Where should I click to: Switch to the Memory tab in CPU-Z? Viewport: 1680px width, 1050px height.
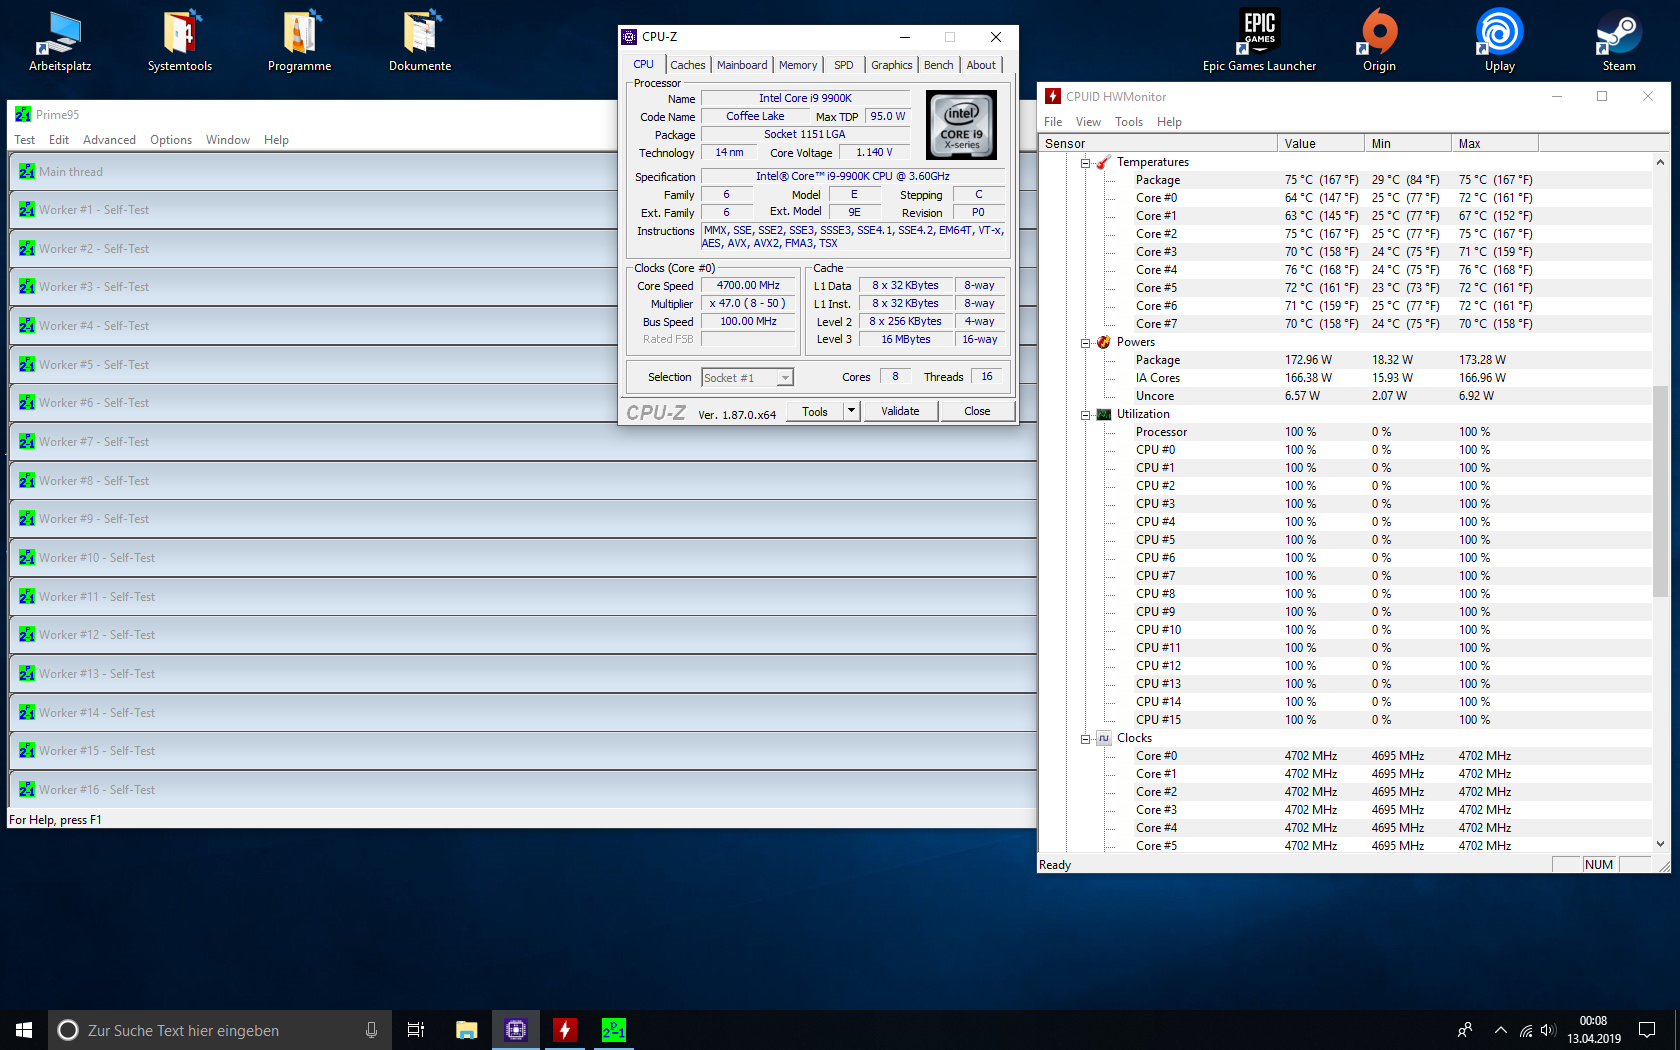coord(798,65)
